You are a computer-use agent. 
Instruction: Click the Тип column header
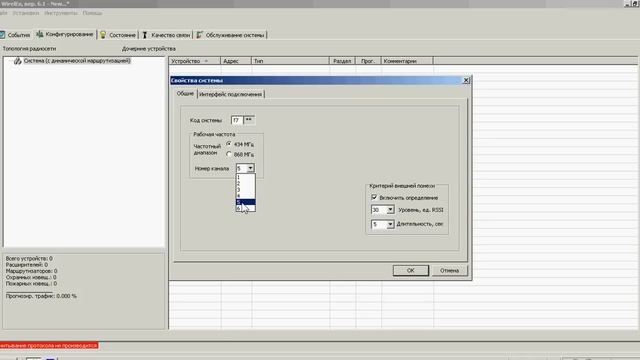point(291,61)
